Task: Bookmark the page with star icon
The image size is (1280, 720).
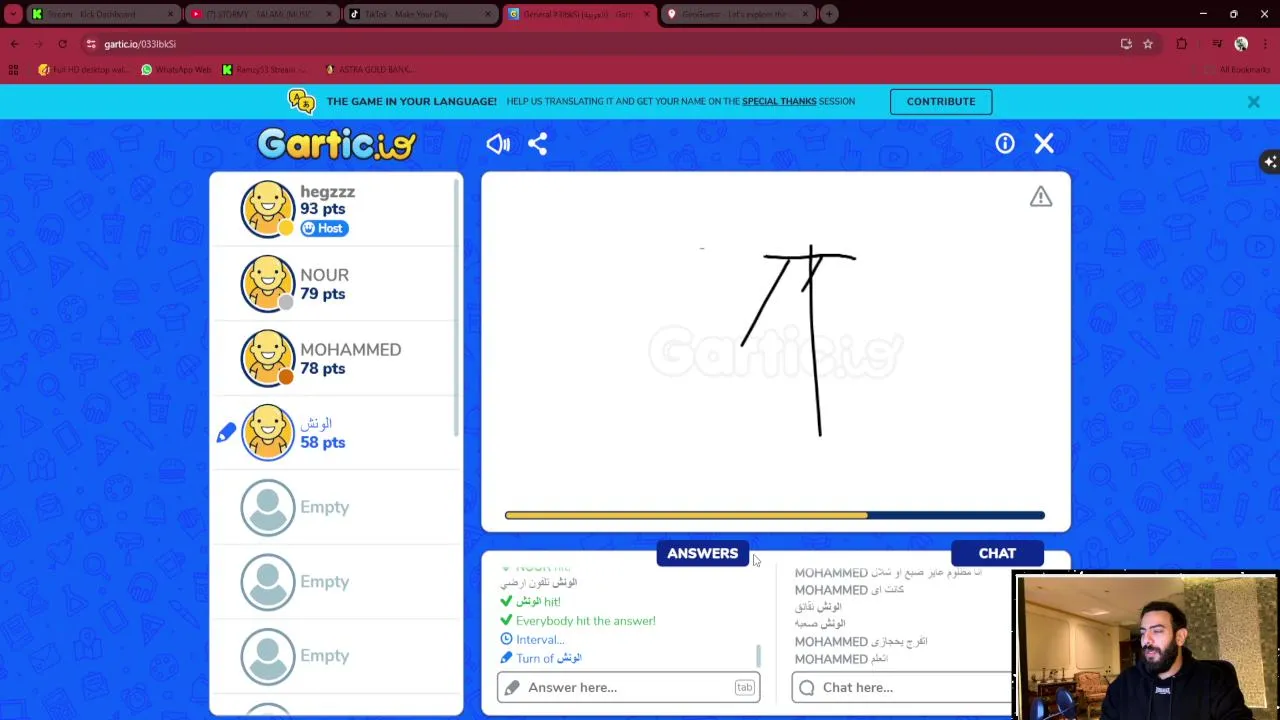Action: [1148, 44]
